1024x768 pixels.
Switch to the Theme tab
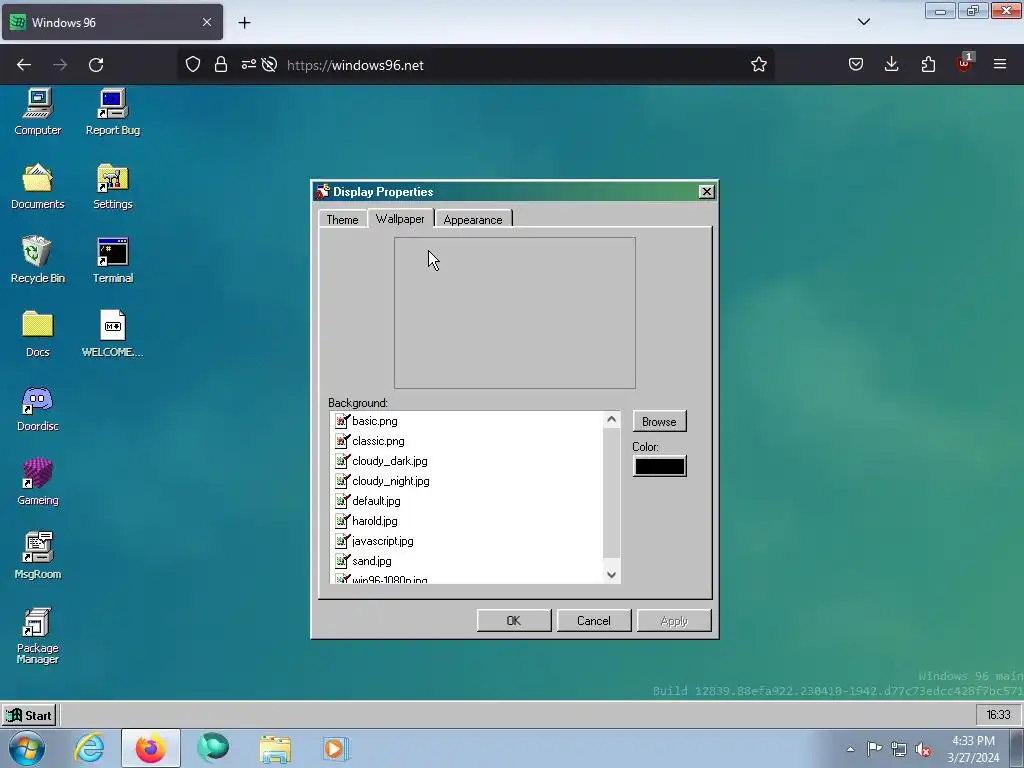[x=342, y=219]
